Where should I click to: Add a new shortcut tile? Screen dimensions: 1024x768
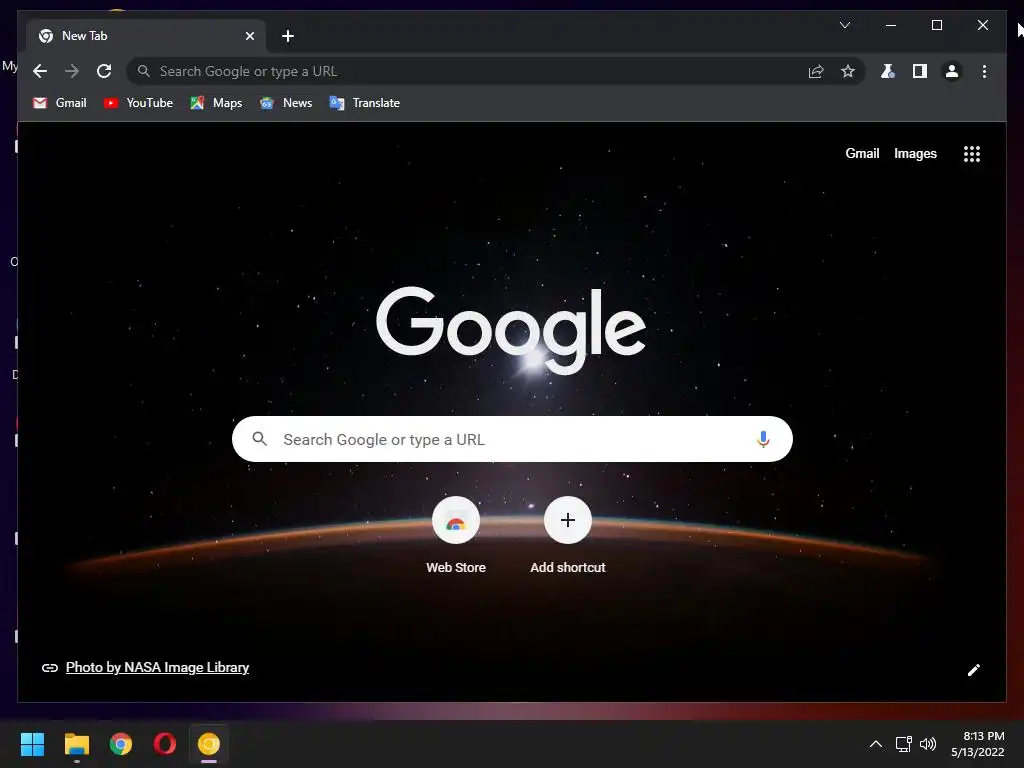tap(568, 536)
